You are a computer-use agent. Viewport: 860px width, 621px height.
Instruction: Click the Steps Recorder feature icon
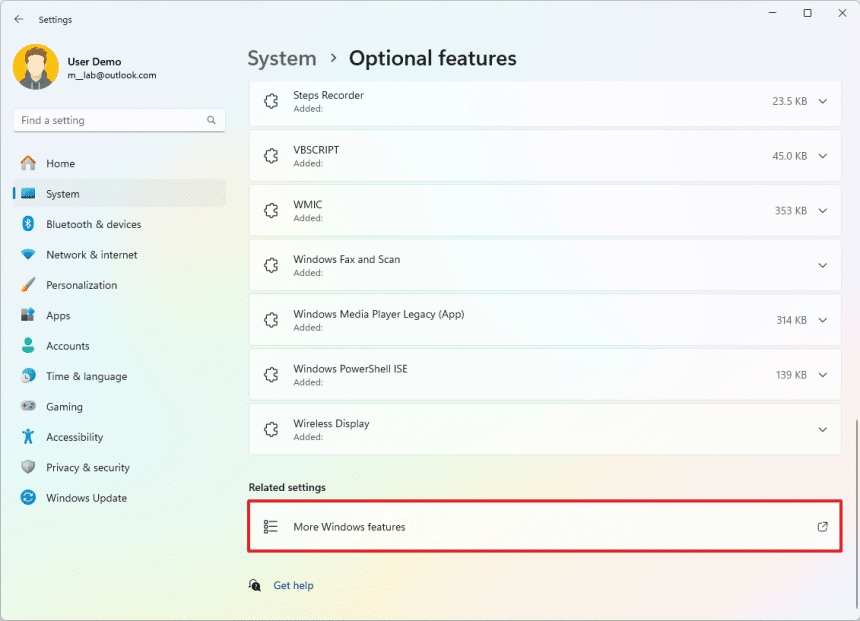[271, 101]
